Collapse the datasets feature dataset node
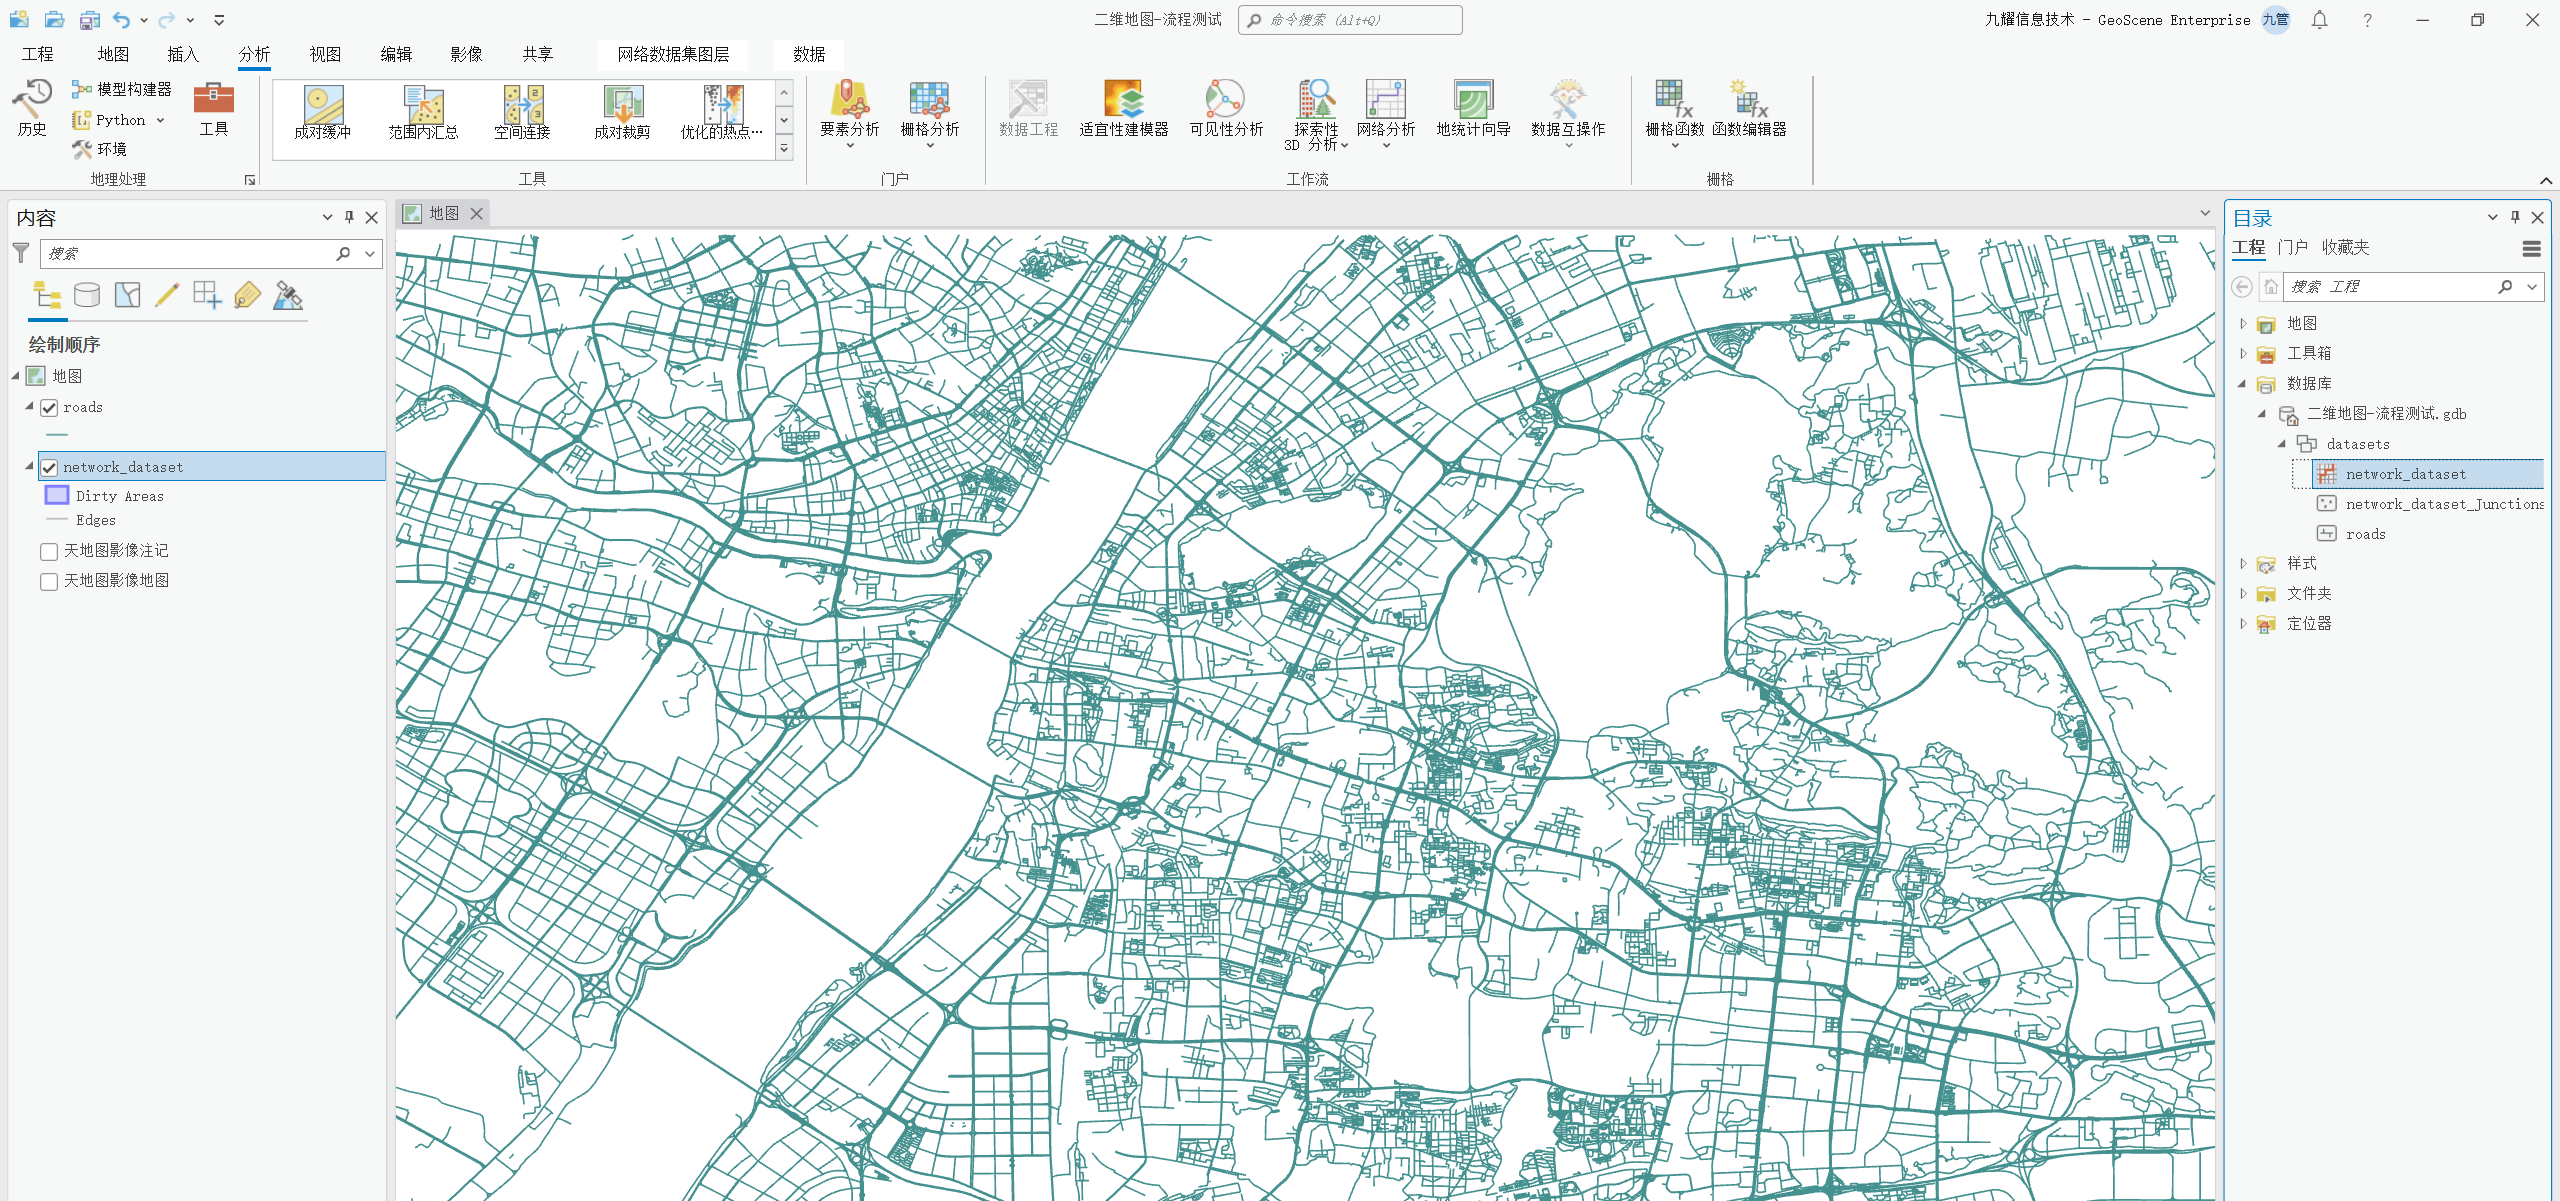The width and height of the screenshot is (2560, 1201). click(2283, 444)
